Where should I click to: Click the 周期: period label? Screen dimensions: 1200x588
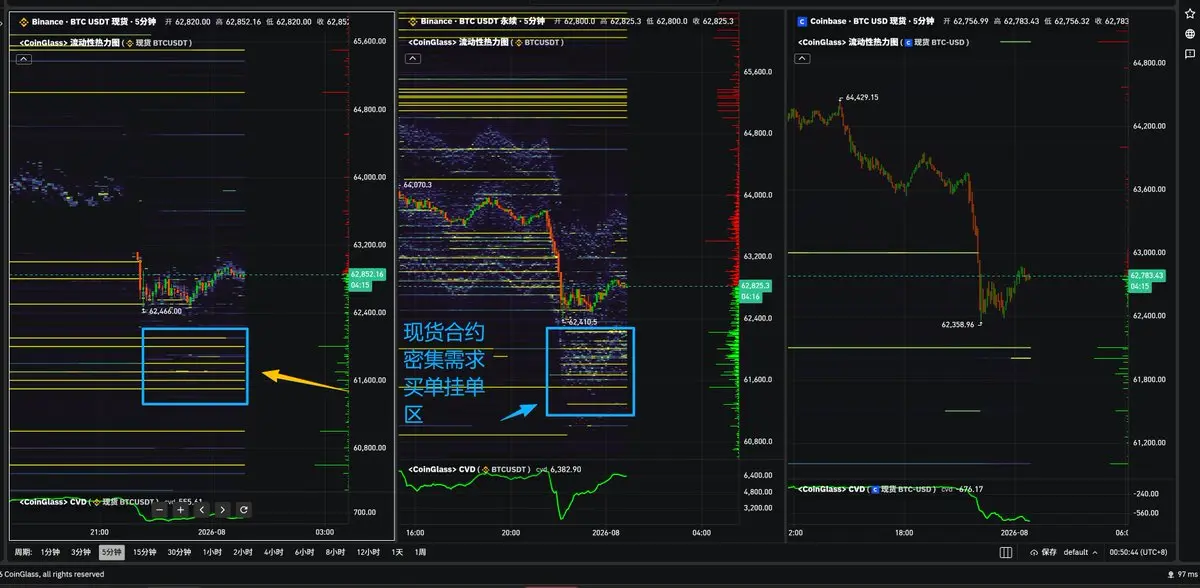click(22, 552)
